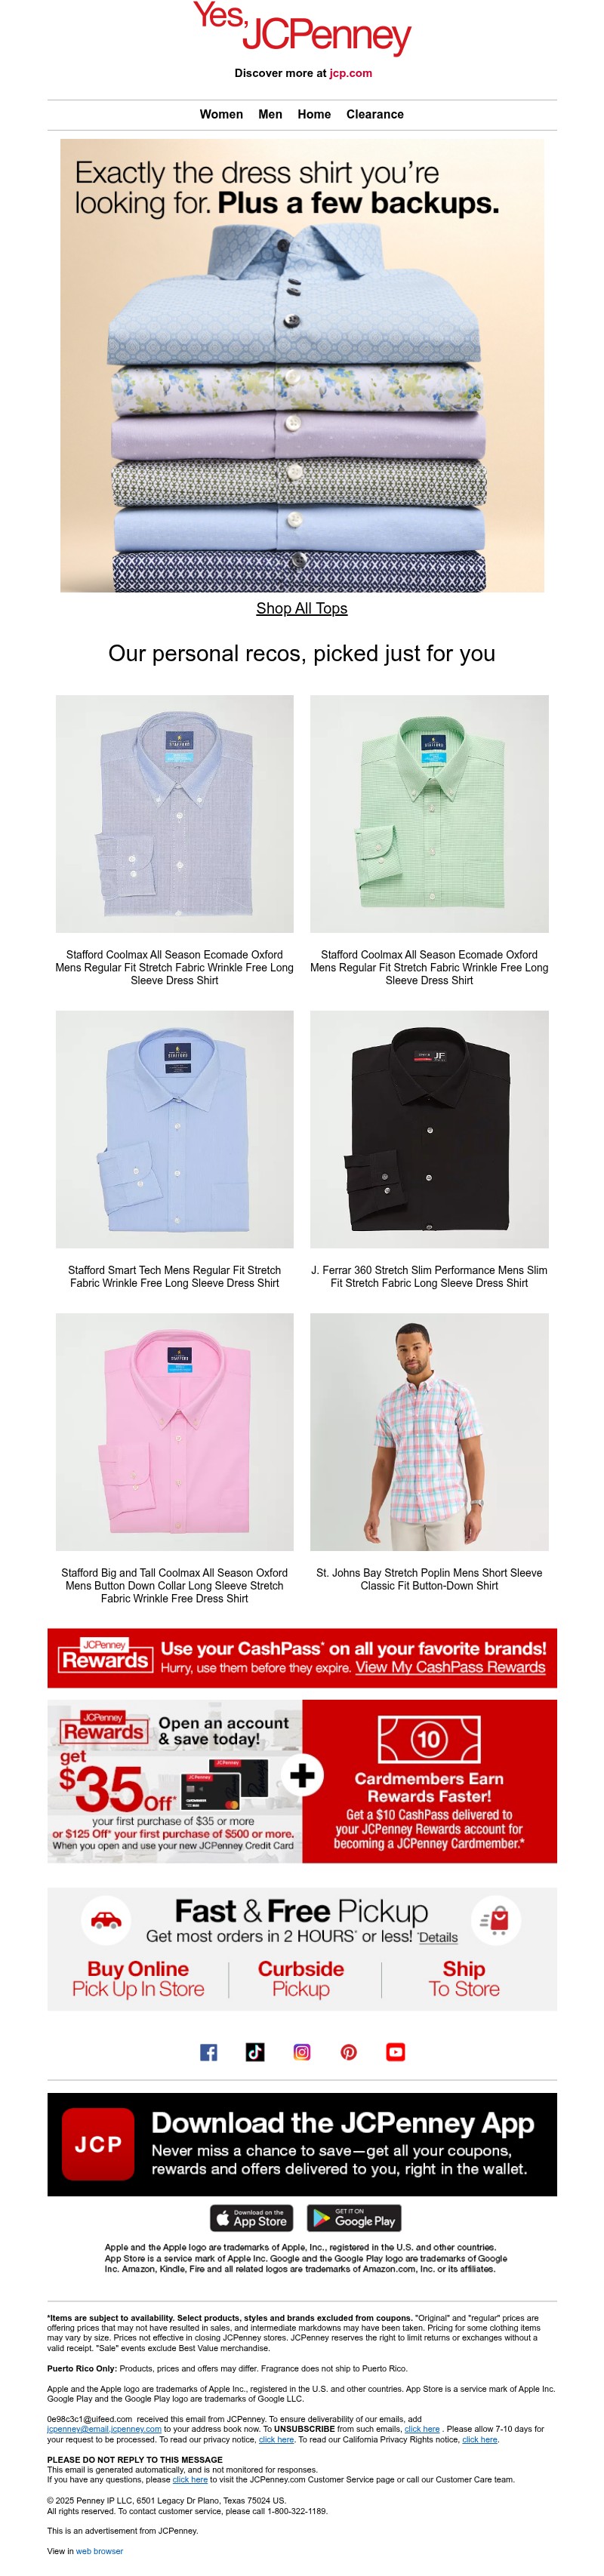
Task: Click the Get it on Google Play badge
Action: pos(354,2218)
